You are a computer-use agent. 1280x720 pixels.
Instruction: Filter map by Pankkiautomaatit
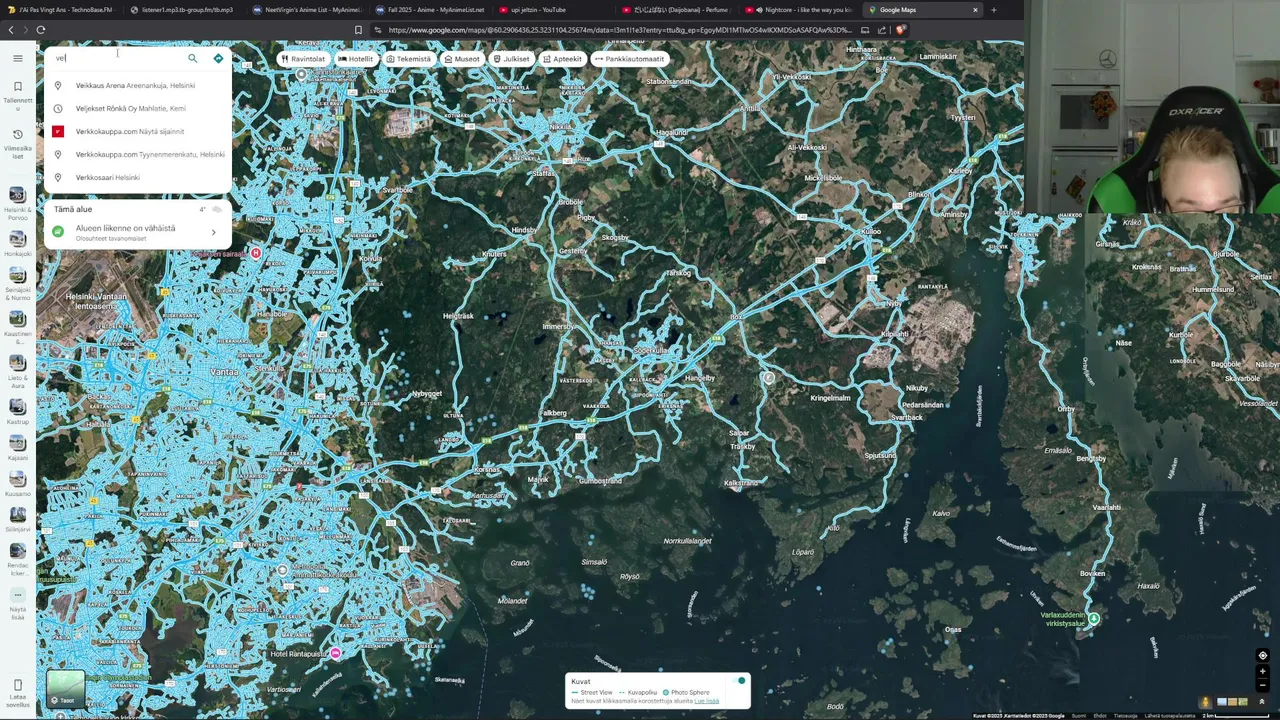629,59
